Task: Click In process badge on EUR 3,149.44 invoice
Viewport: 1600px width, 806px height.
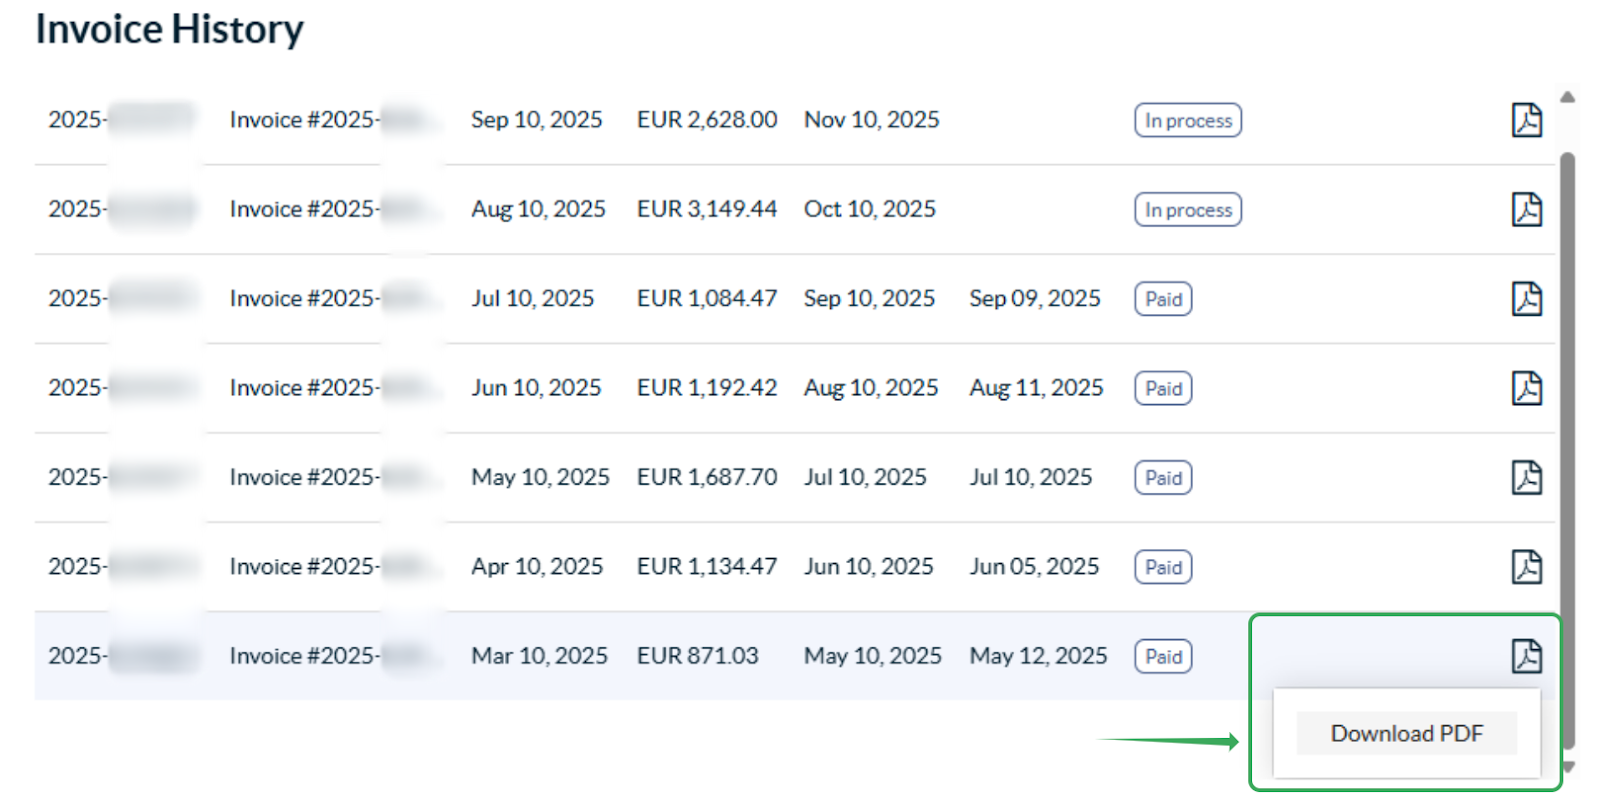Action: coord(1188,210)
